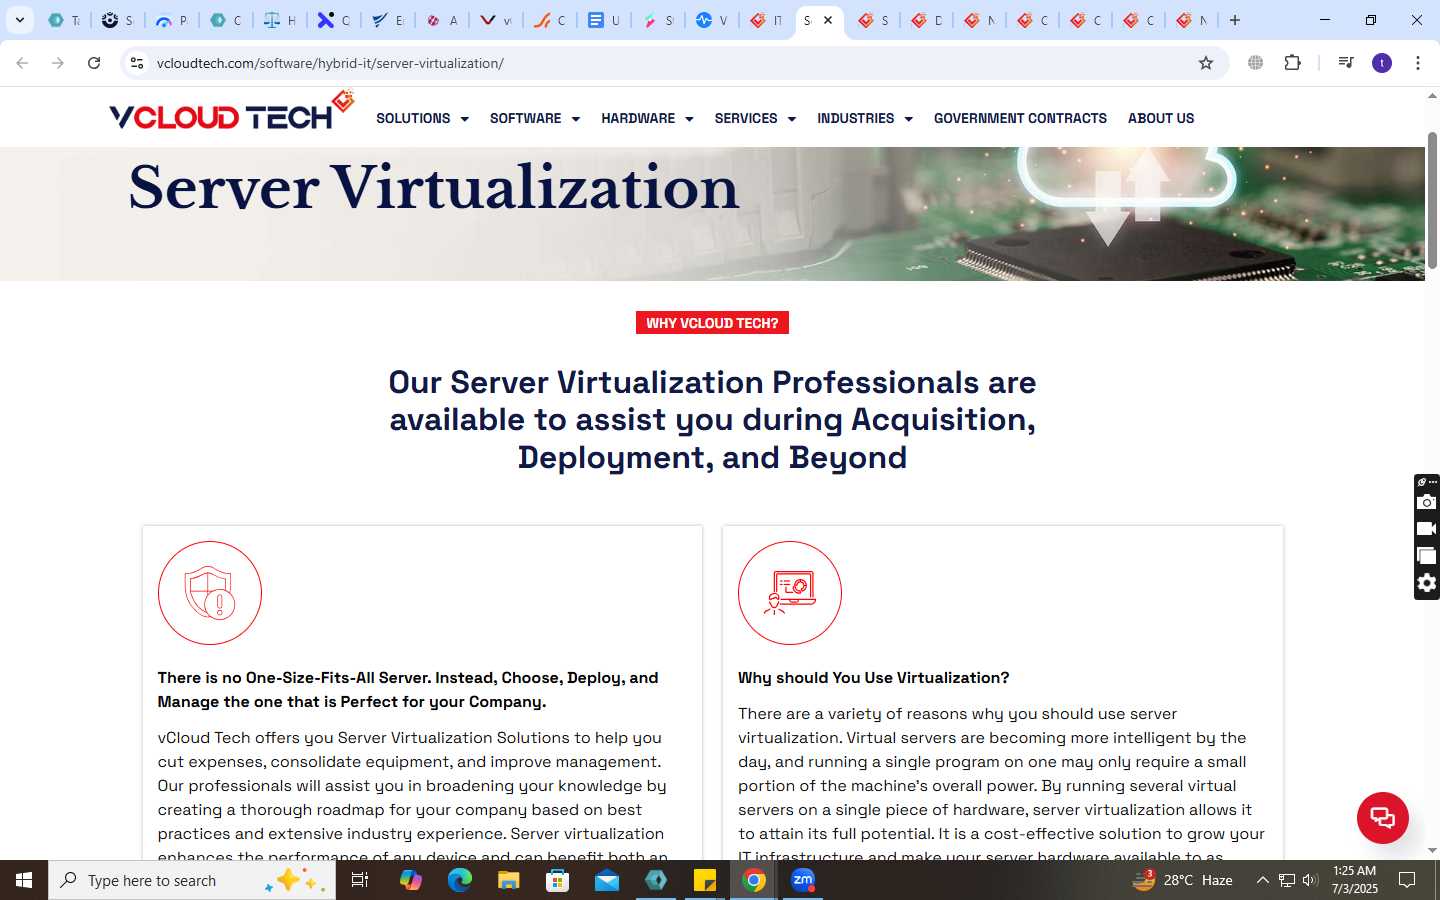
Task: Open Sticky Notes from the taskbar
Action: (x=705, y=880)
